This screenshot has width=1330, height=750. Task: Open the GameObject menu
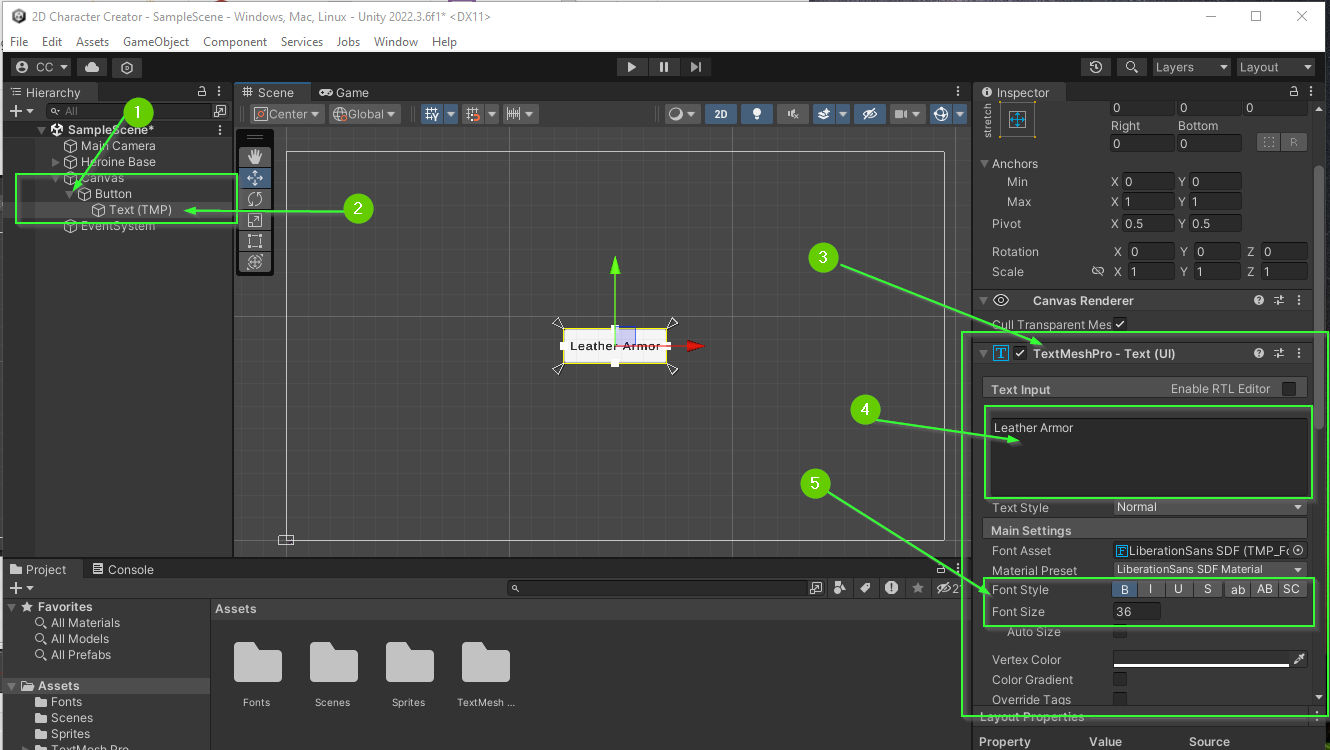pos(156,42)
